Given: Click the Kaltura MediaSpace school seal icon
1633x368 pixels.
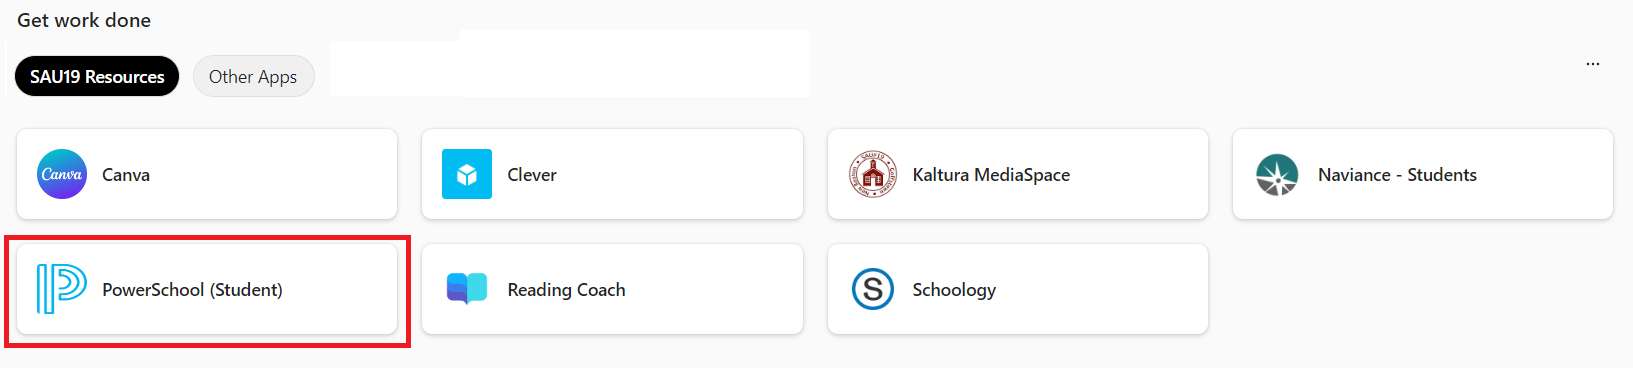Looking at the screenshot, I should [873, 174].
